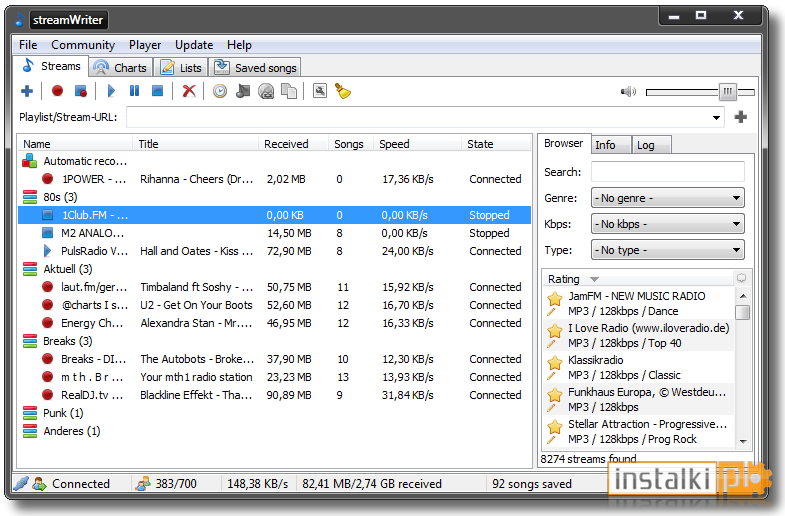
Task: Click the star icon of I Love Radio
Action: pyautogui.click(x=555, y=331)
